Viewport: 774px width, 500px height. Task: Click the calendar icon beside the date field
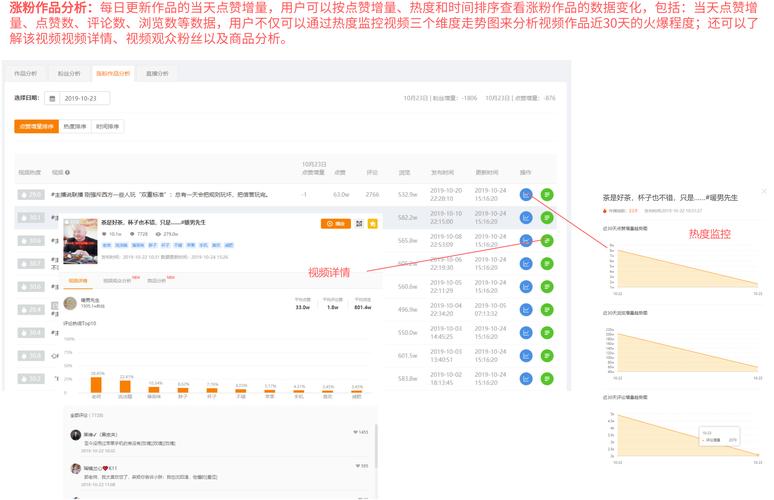pyautogui.click(x=50, y=98)
